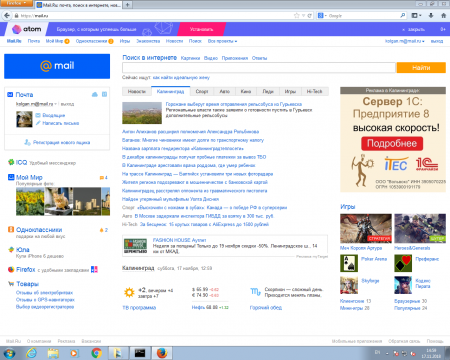This screenshot has width=450, height=360.
Task: Click the Chrome icon in taskbar
Action: [x=97, y=353]
